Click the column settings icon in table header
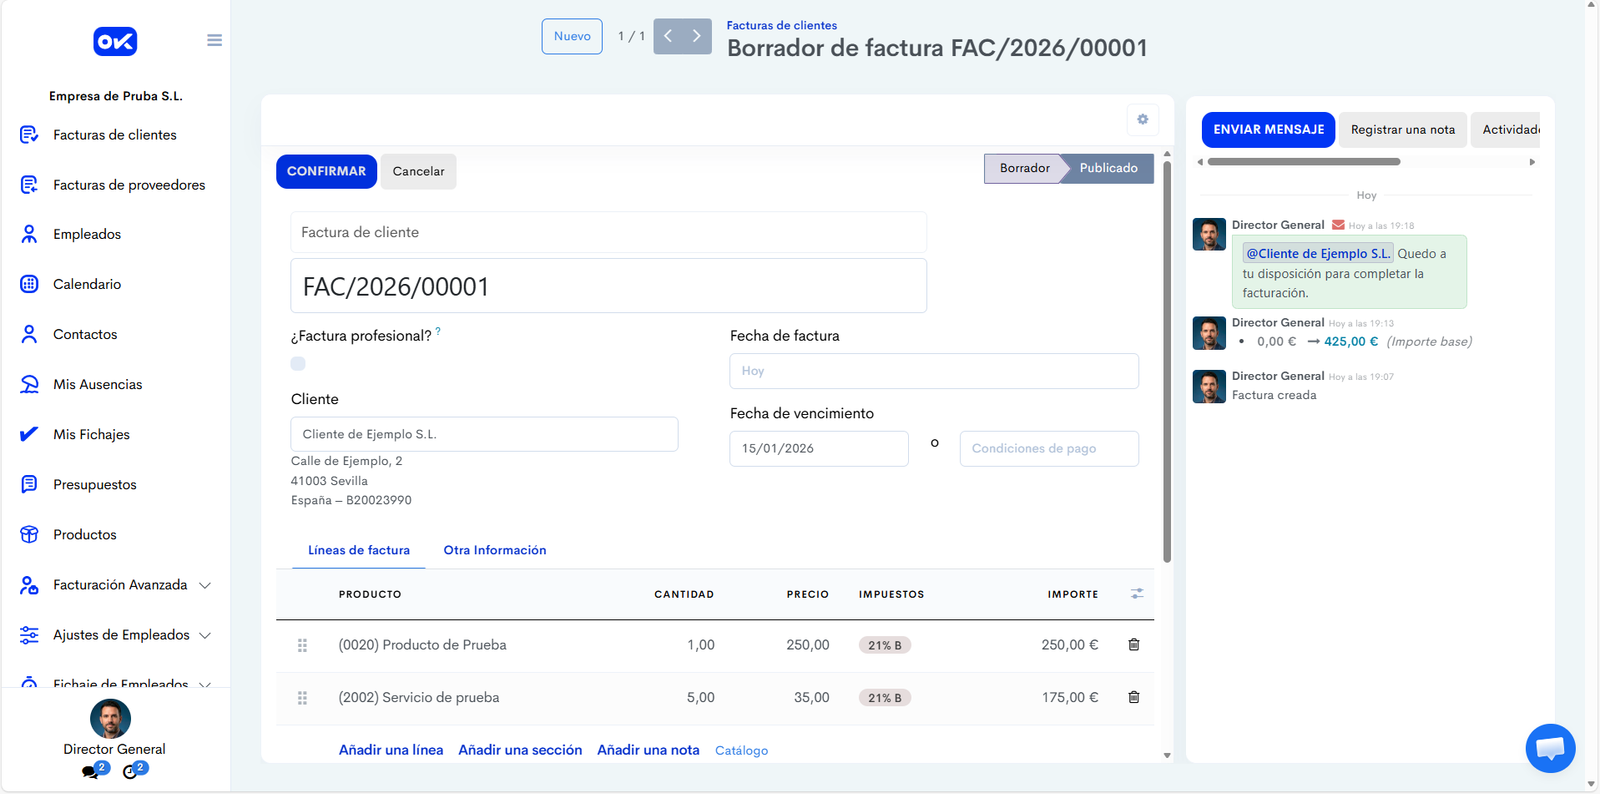1600x794 pixels. [1136, 594]
